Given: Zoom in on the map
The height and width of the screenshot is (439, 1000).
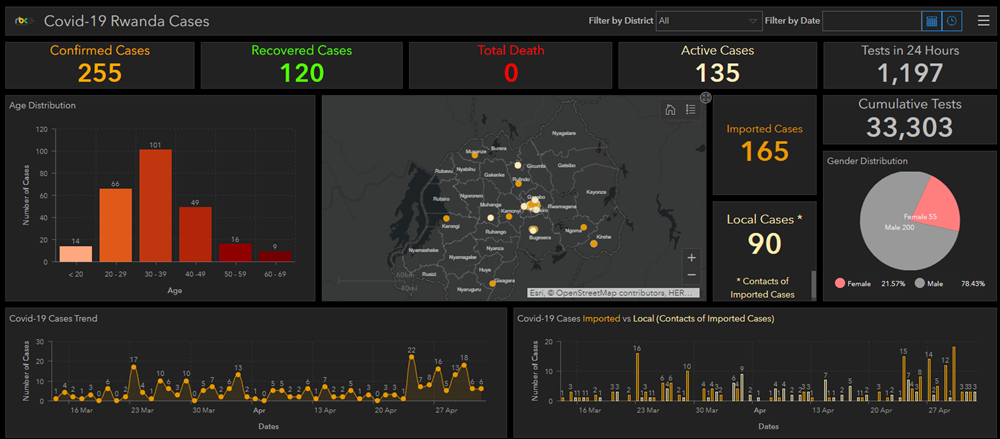Looking at the screenshot, I should (692, 258).
